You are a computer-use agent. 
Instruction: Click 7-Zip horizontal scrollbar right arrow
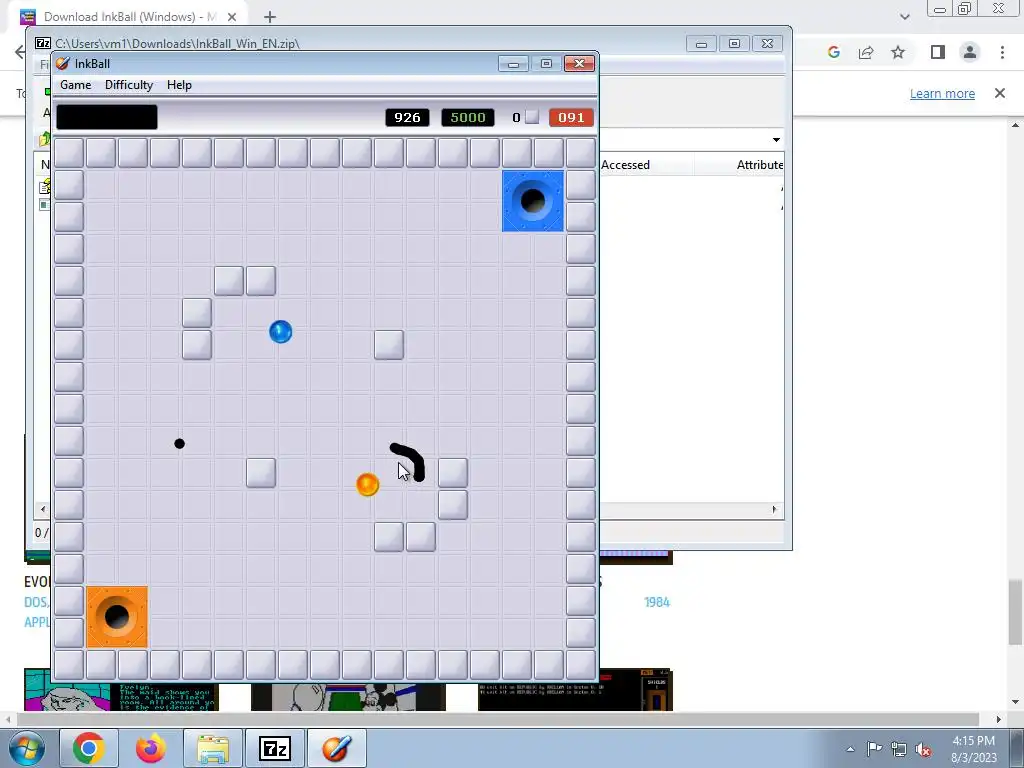[x=775, y=509]
